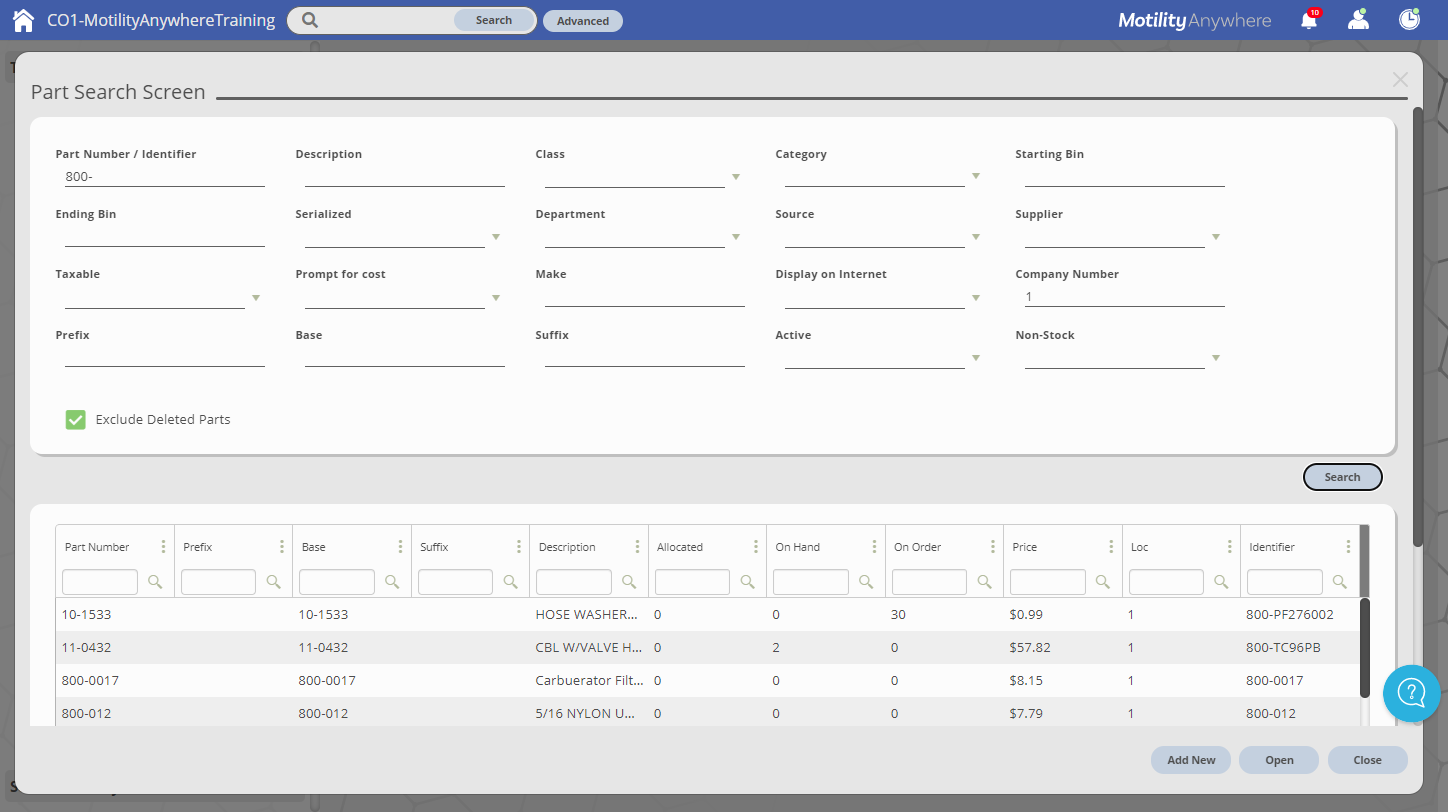Expand the Non-Stock dropdown
The image size is (1448, 812).
click(x=1215, y=358)
